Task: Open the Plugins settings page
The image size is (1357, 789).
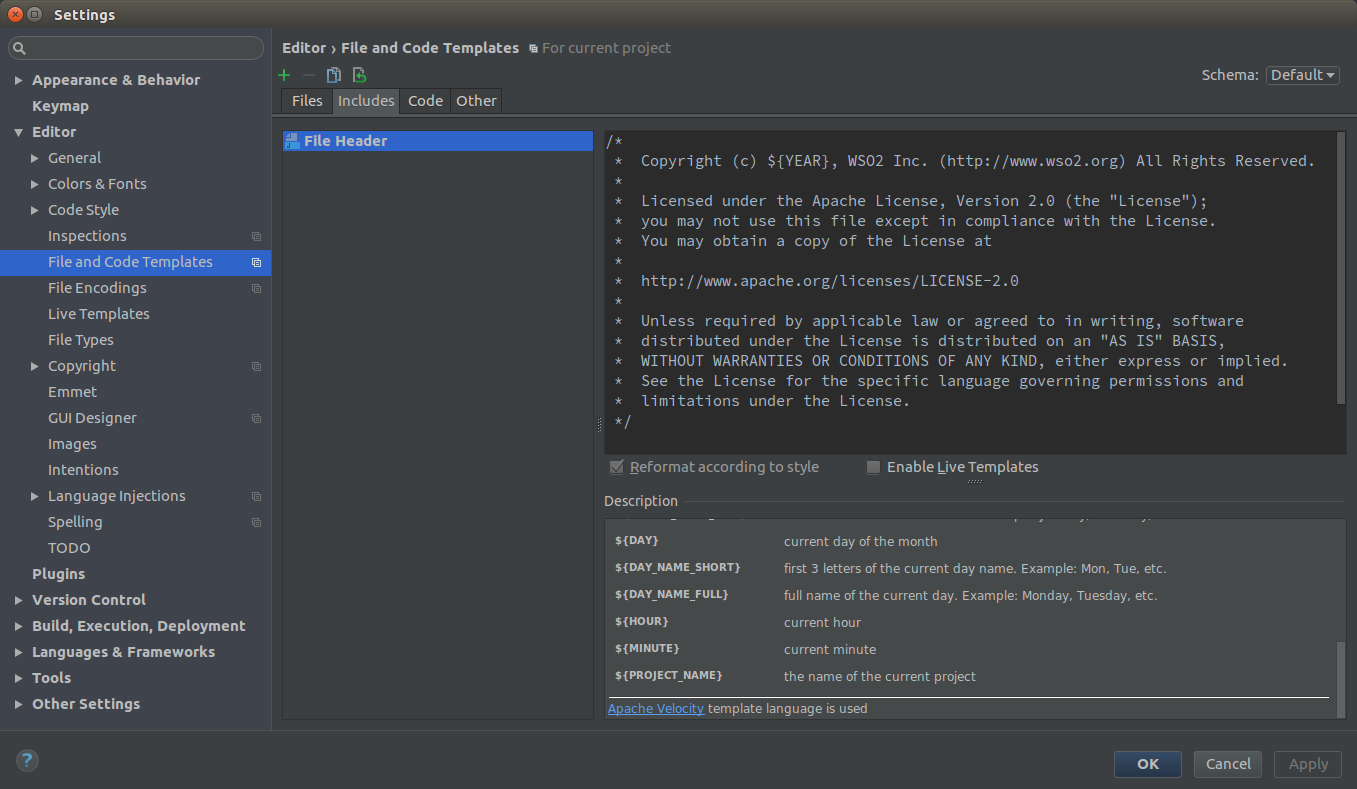Action: pyautogui.click(x=58, y=574)
